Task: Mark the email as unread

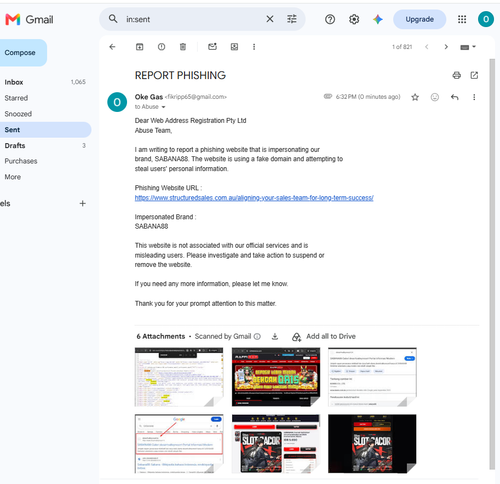Action: 212,47
